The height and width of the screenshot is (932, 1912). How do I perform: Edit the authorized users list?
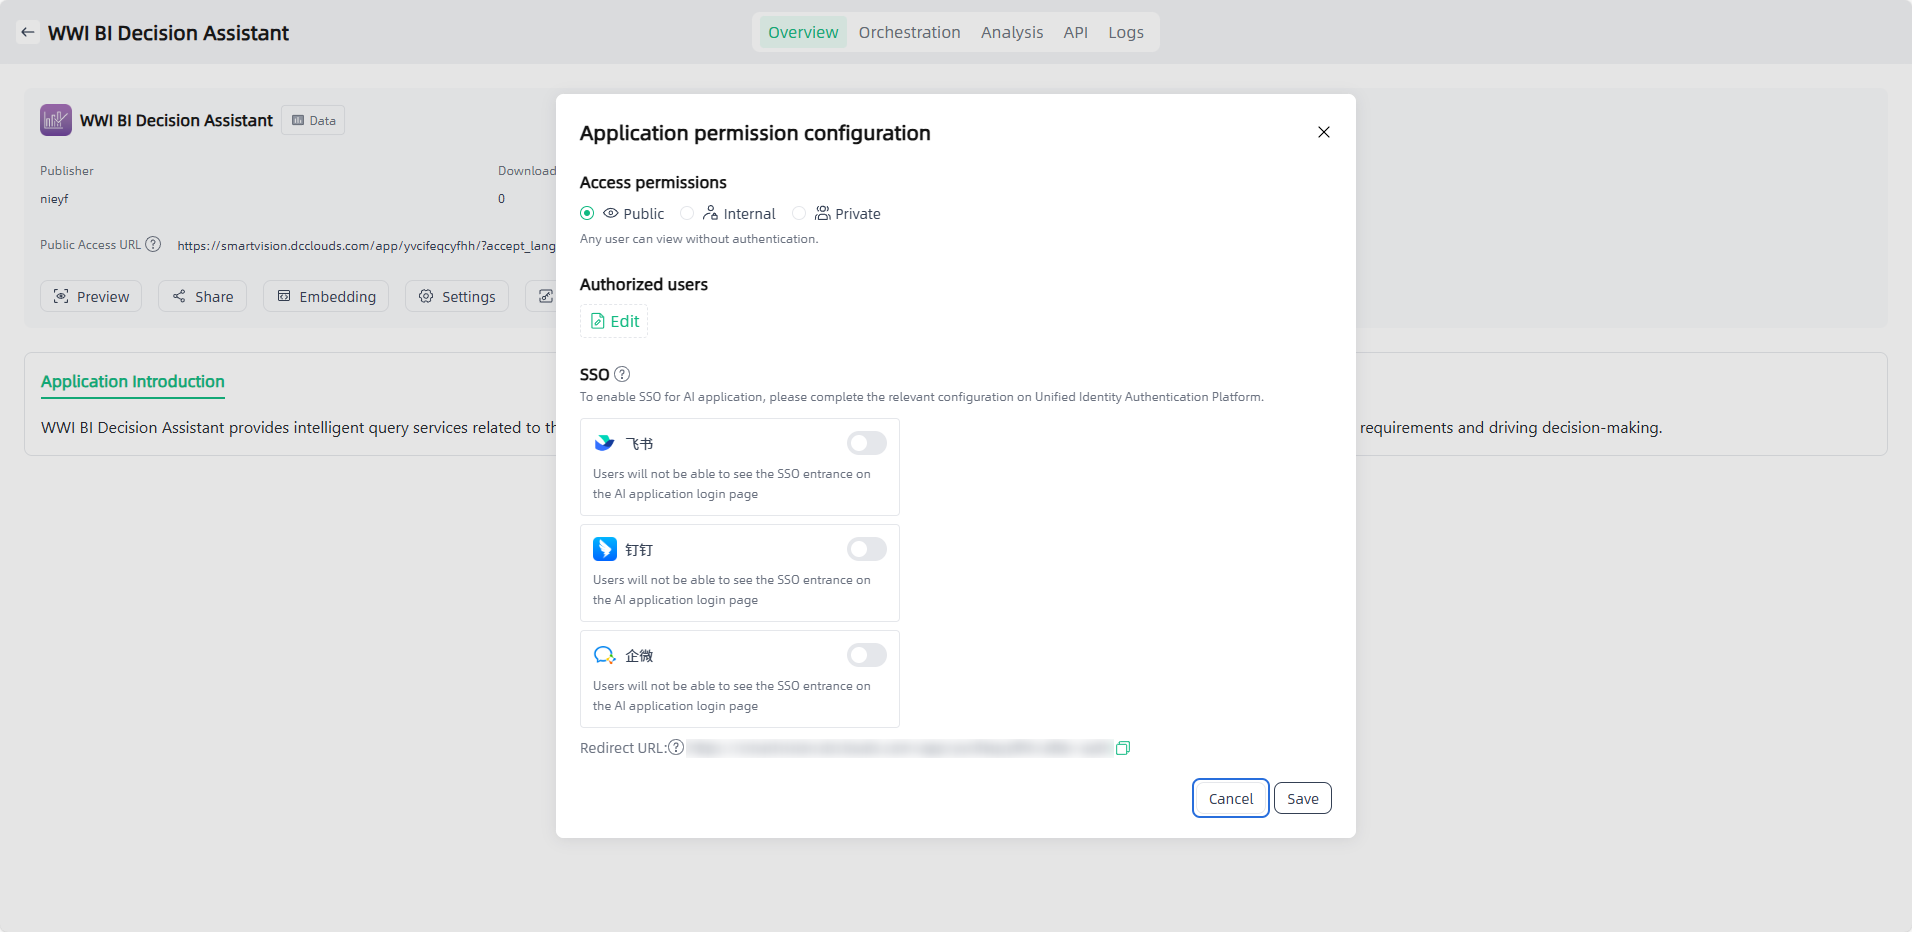click(614, 321)
